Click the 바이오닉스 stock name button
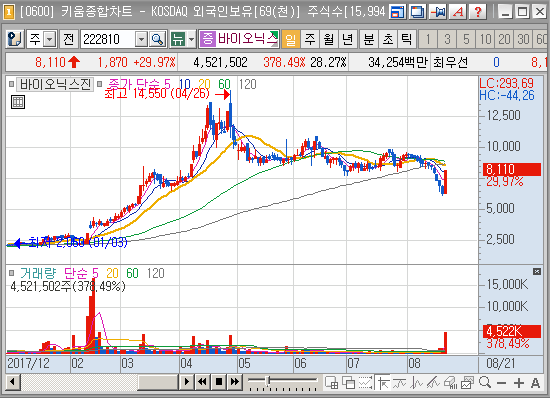Image resolution: width=550 pixels, height=398 pixels. pyautogui.click(x=248, y=39)
